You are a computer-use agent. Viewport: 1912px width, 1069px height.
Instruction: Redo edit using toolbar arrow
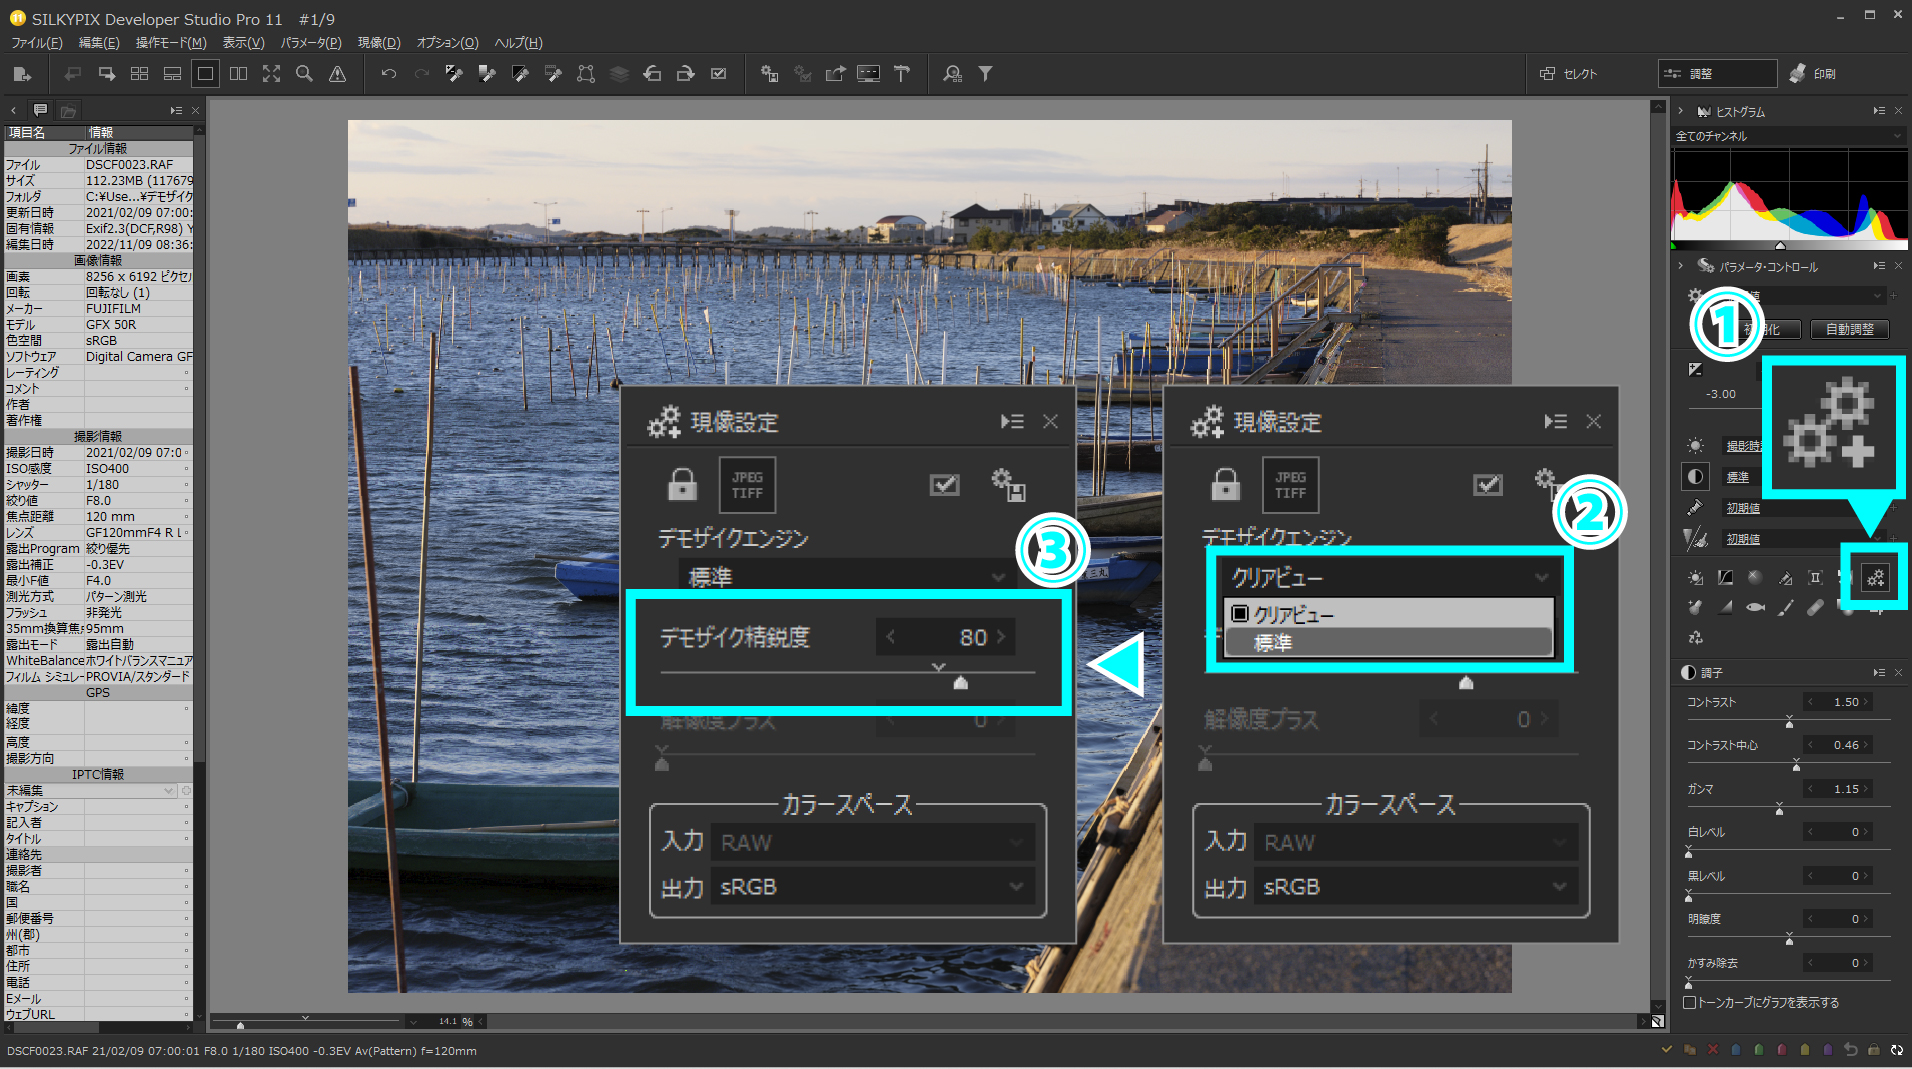coord(421,74)
